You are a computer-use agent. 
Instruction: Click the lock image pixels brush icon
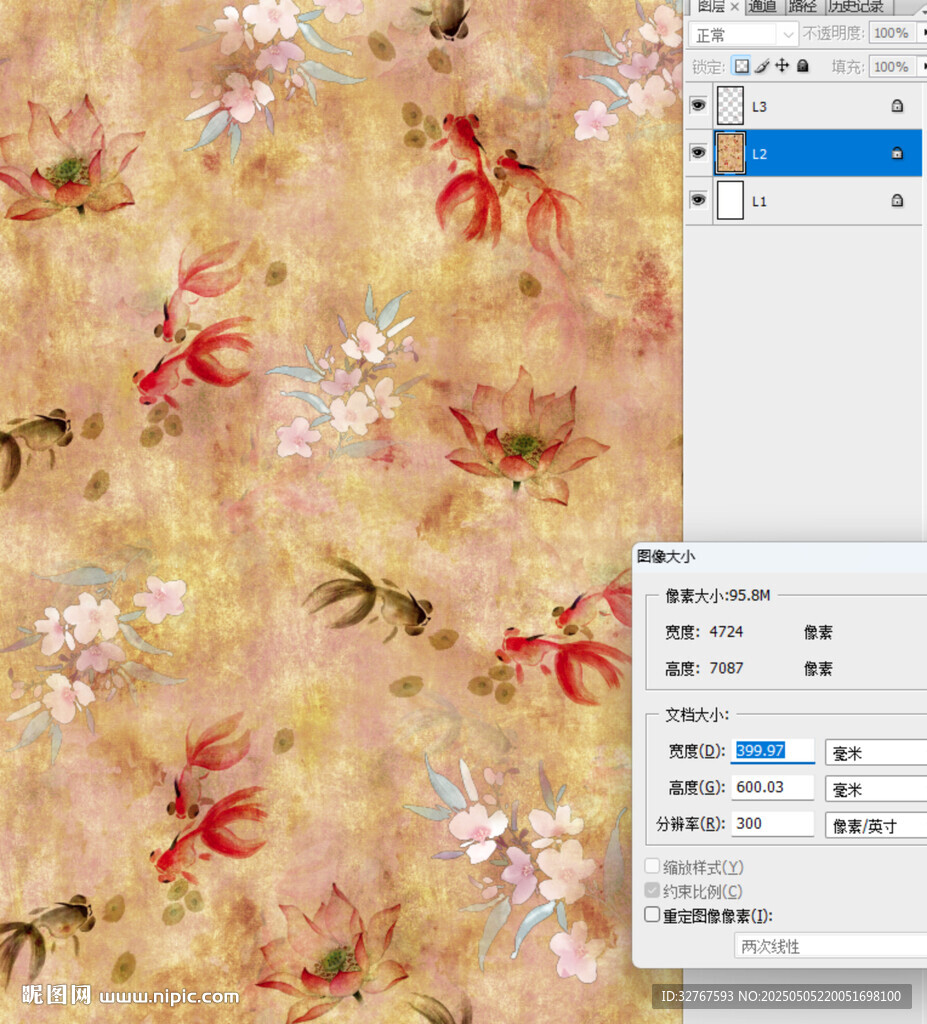(x=761, y=66)
